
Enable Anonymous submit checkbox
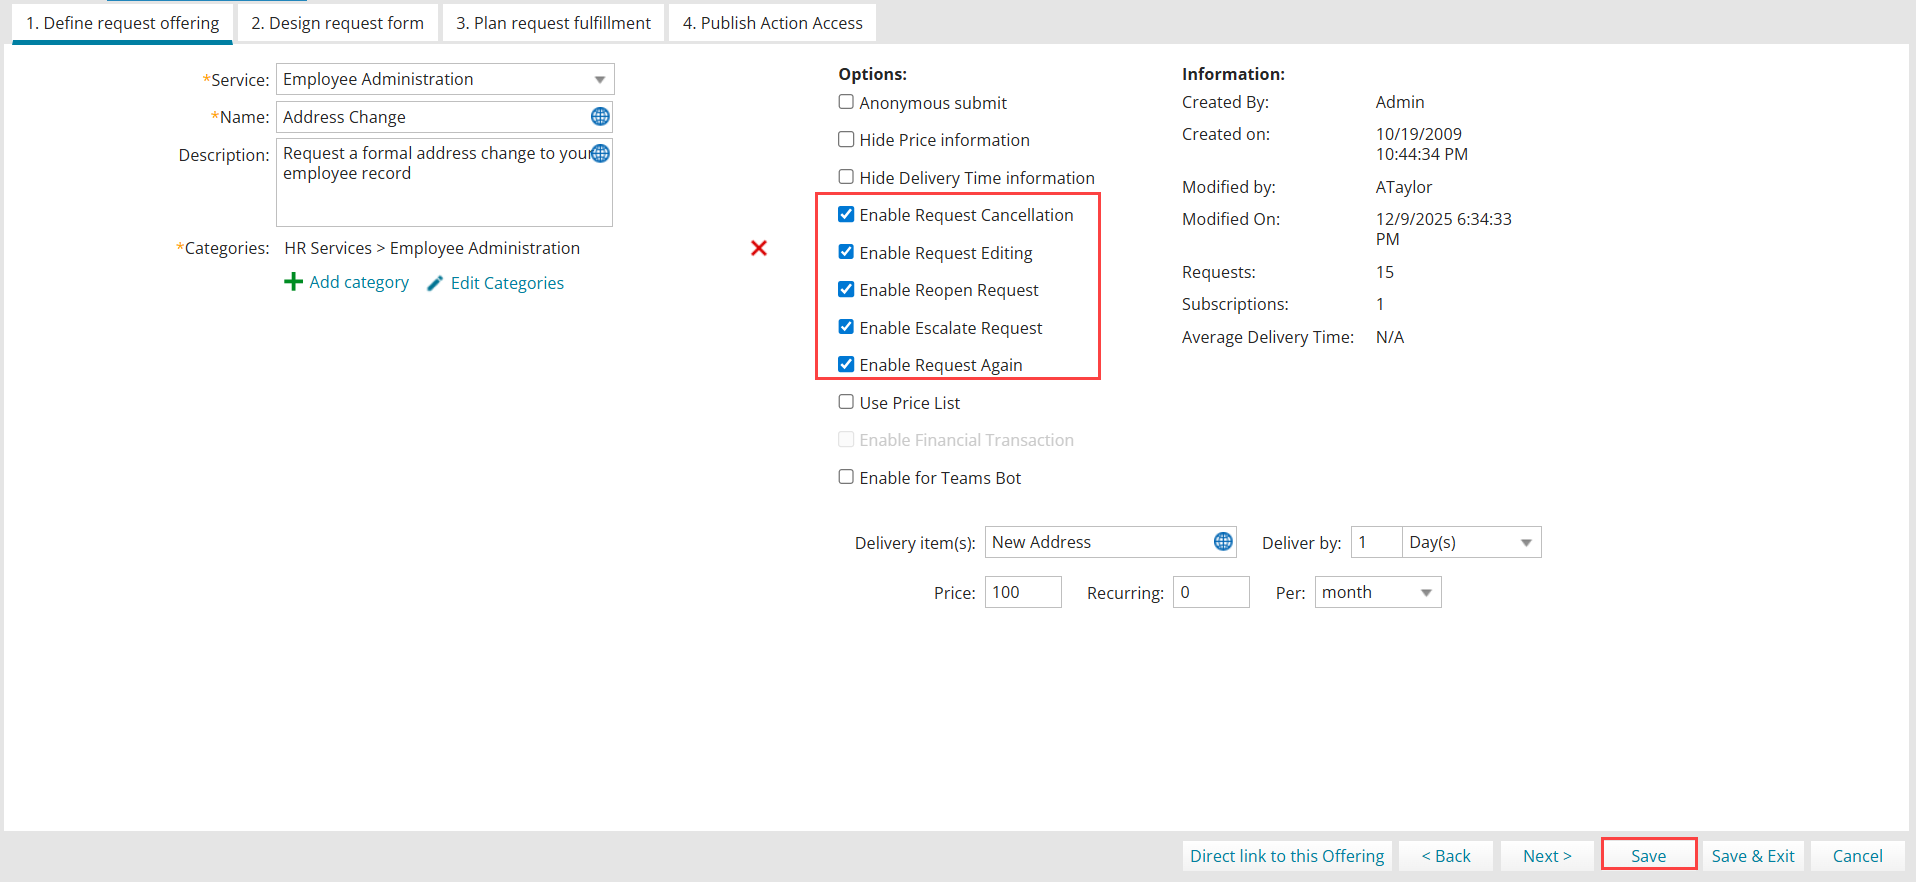click(846, 102)
